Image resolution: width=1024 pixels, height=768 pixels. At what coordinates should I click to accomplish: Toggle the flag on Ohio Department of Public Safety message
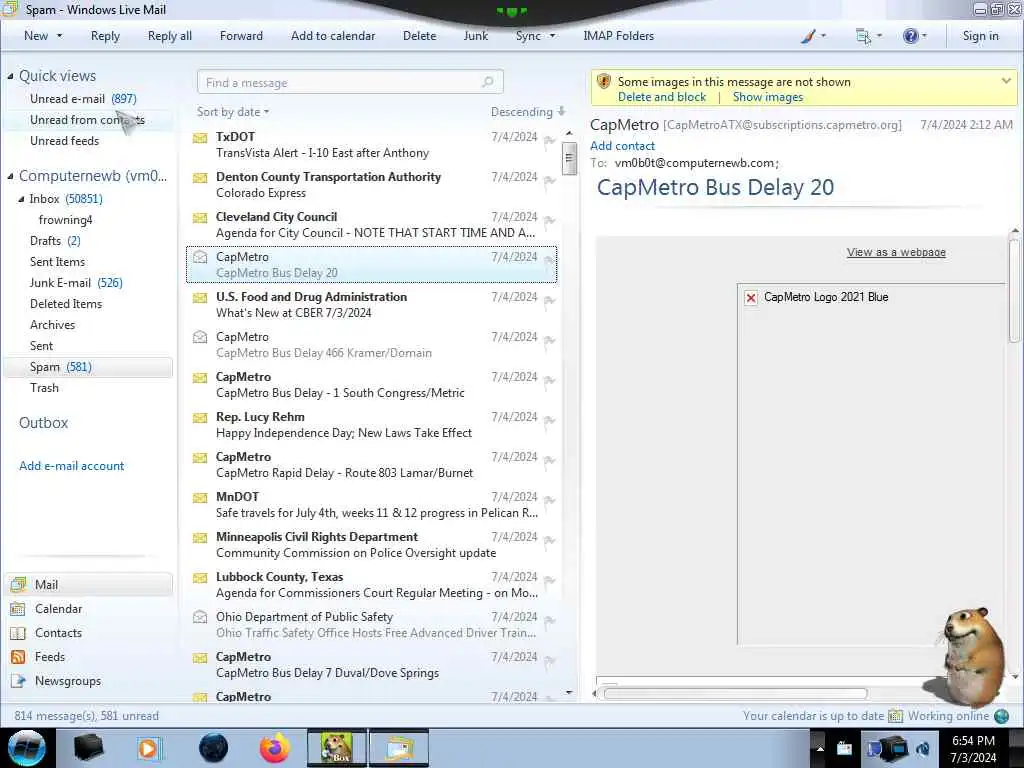click(x=549, y=621)
